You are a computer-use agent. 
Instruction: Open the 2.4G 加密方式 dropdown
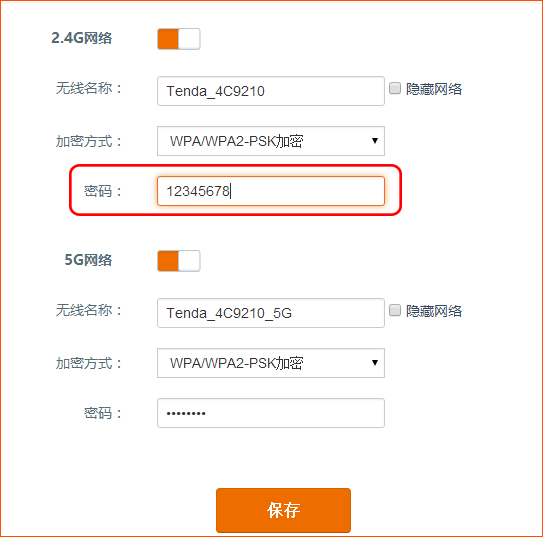pos(271,141)
